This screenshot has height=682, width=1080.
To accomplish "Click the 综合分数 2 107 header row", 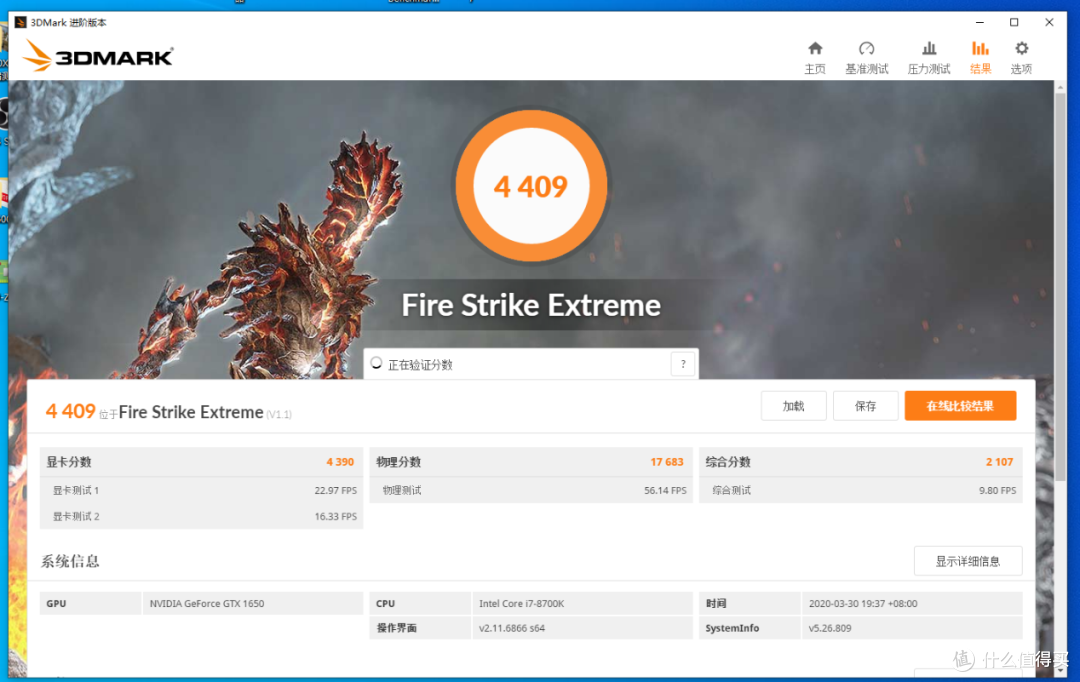I will coord(860,462).
